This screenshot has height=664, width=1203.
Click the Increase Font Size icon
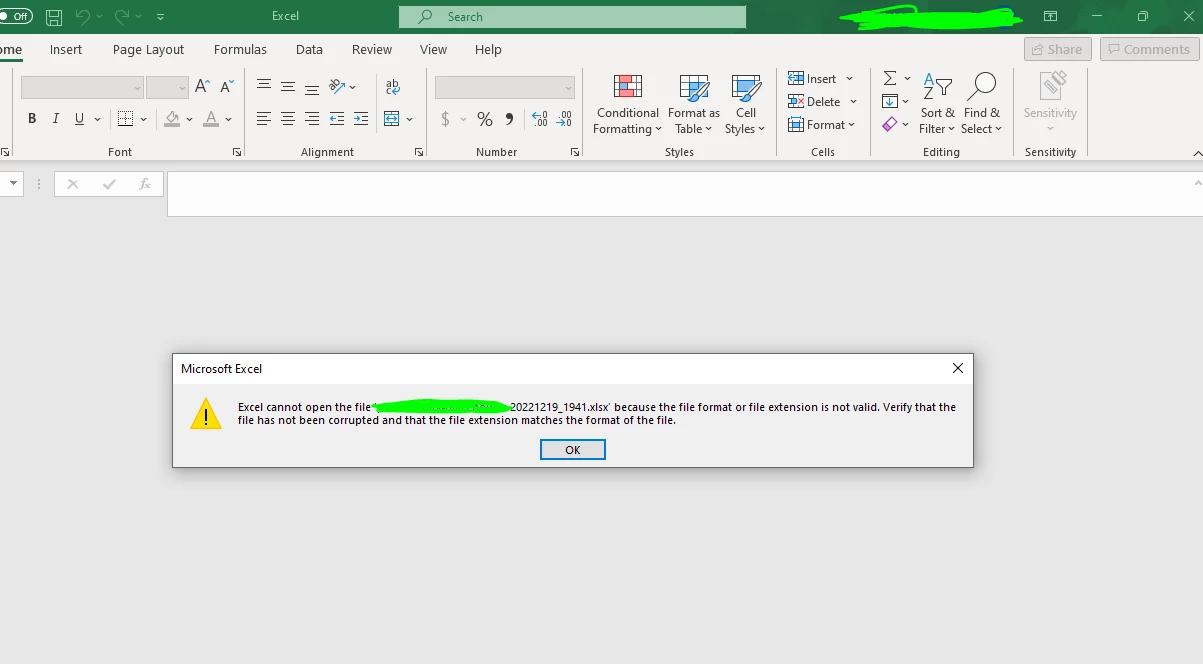tap(203, 87)
